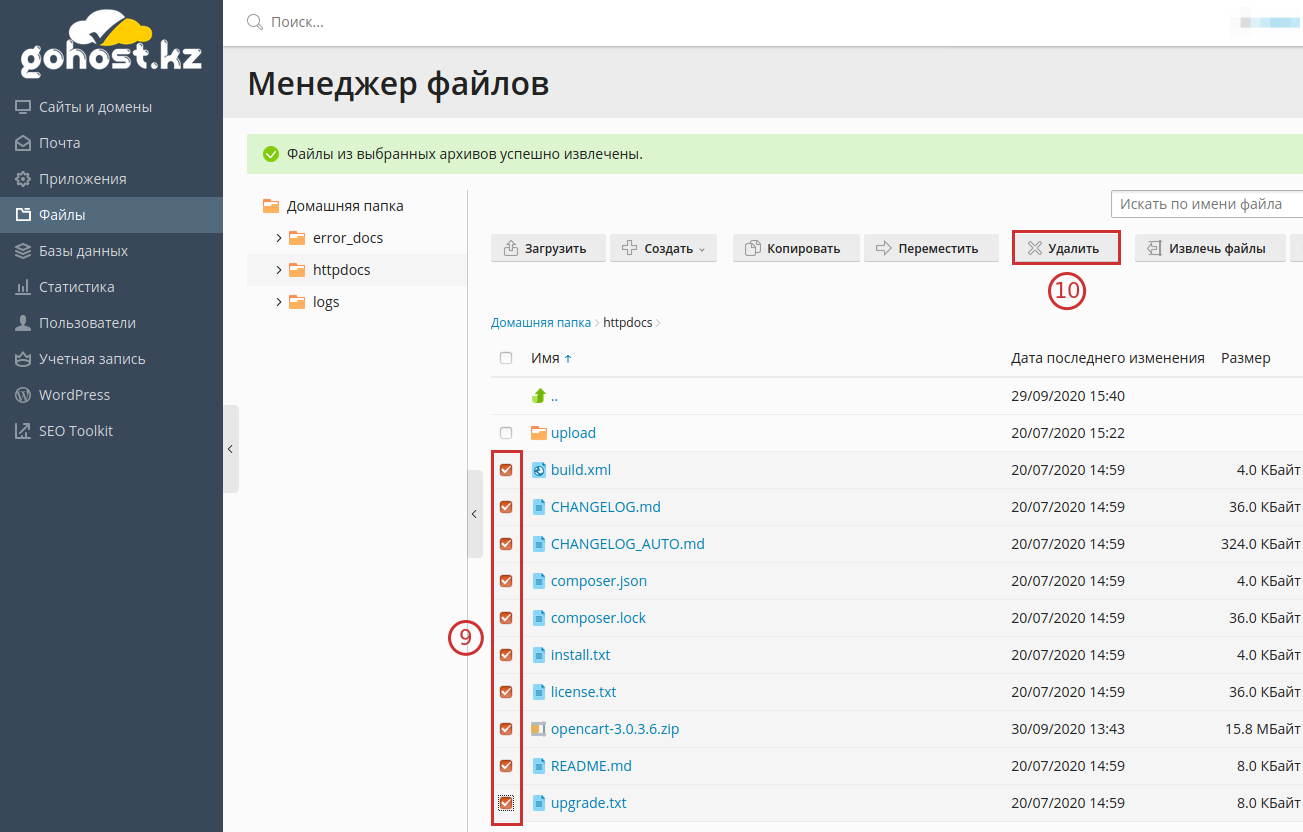Click the composer.json file icon

(539, 581)
